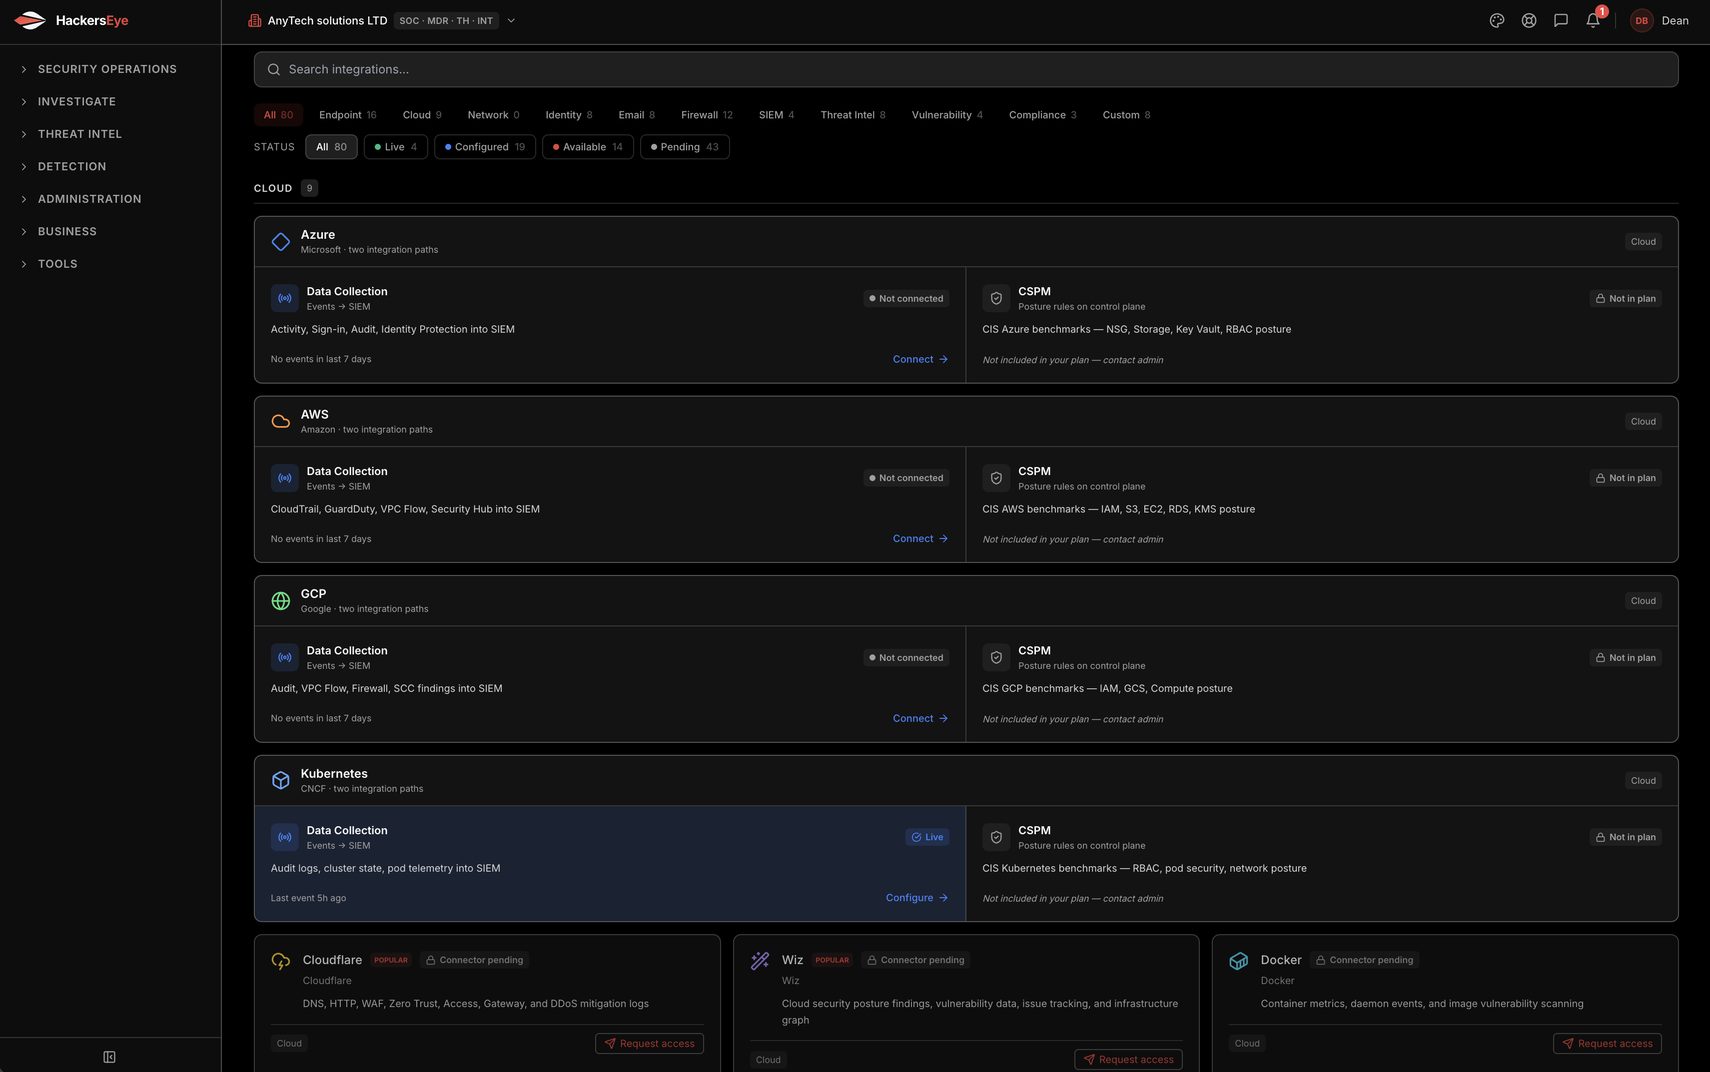
Task: Filter status by Pending
Action: click(x=685, y=147)
